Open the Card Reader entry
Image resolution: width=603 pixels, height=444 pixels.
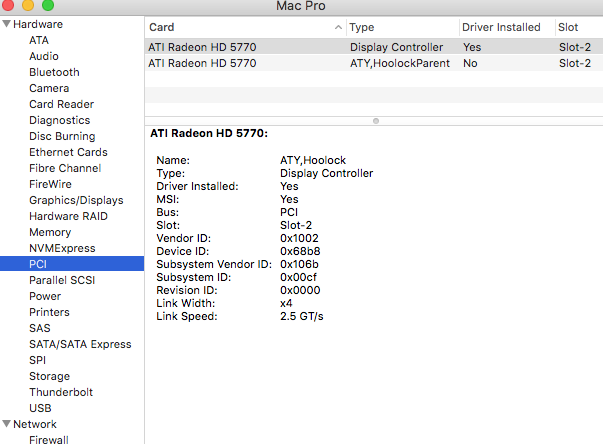pyautogui.click(x=62, y=104)
